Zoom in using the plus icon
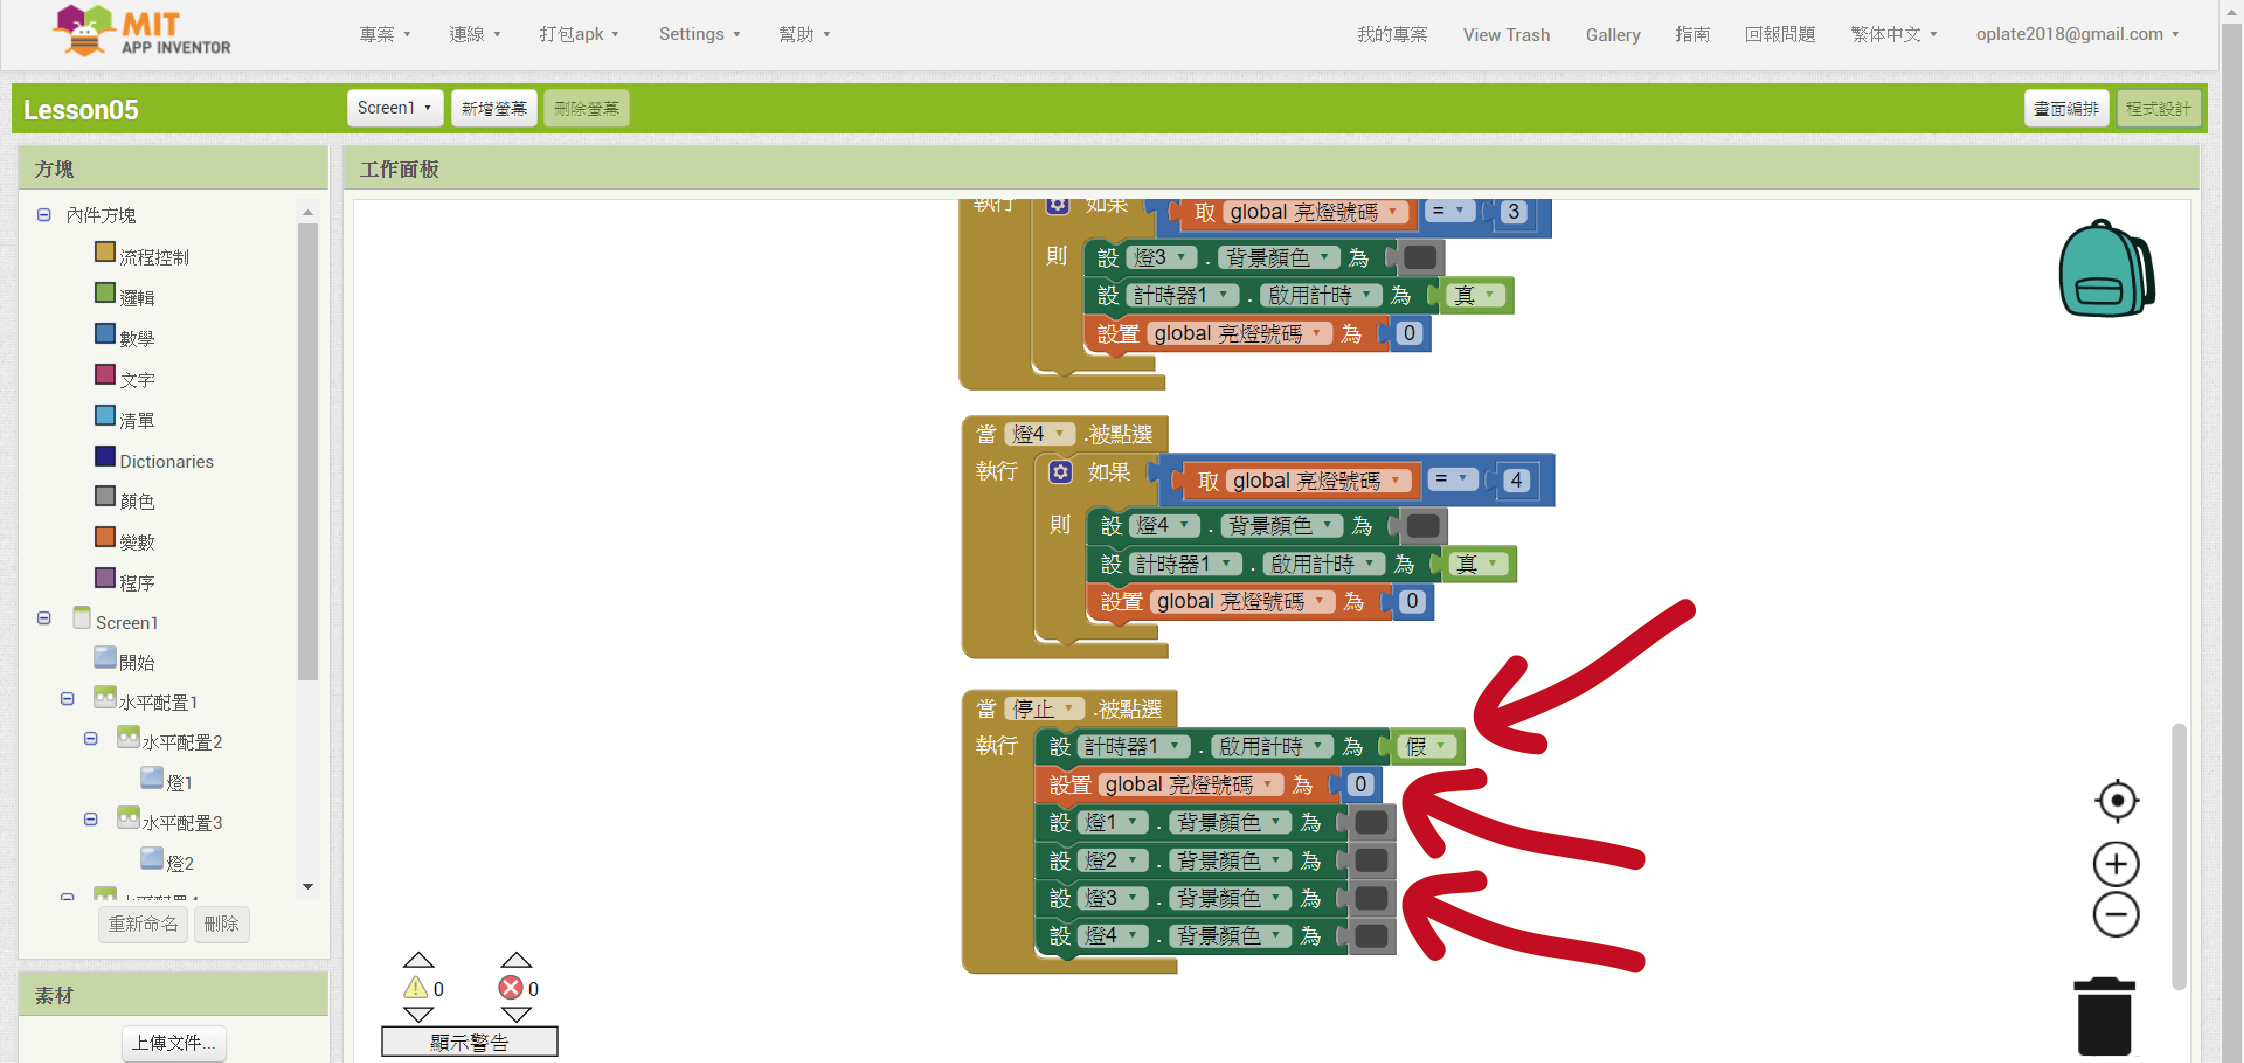 (2116, 864)
